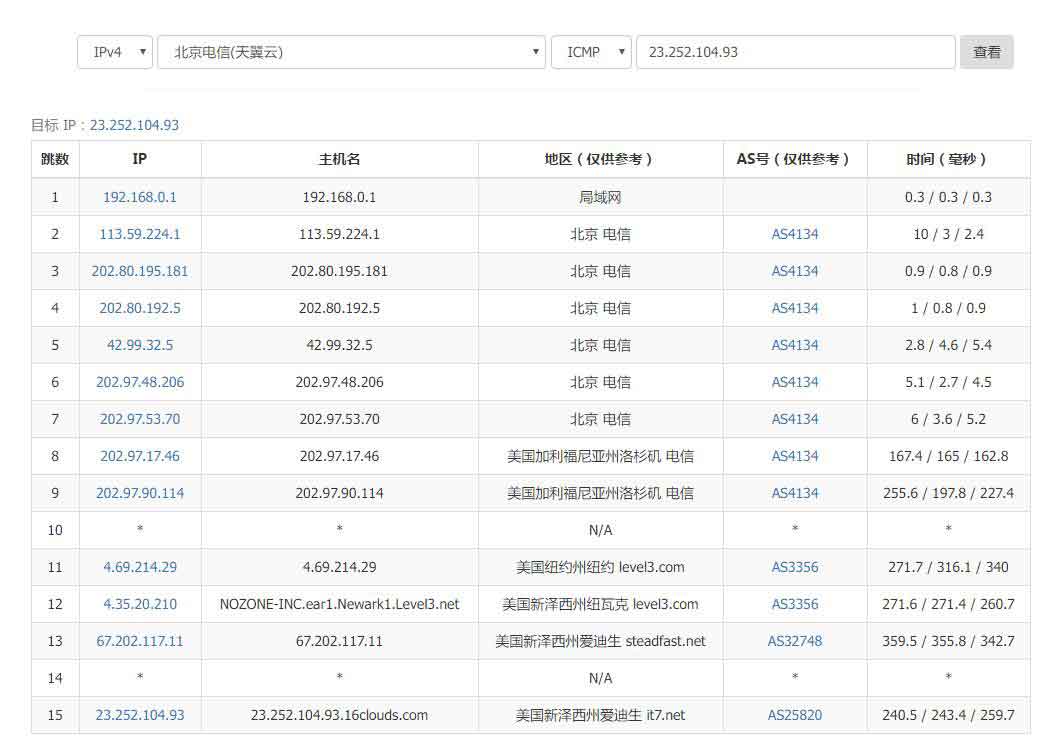Open the 目标 IP link 23.252.104.93 above the table
This screenshot has width=1053, height=742.
click(x=134, y=125)
